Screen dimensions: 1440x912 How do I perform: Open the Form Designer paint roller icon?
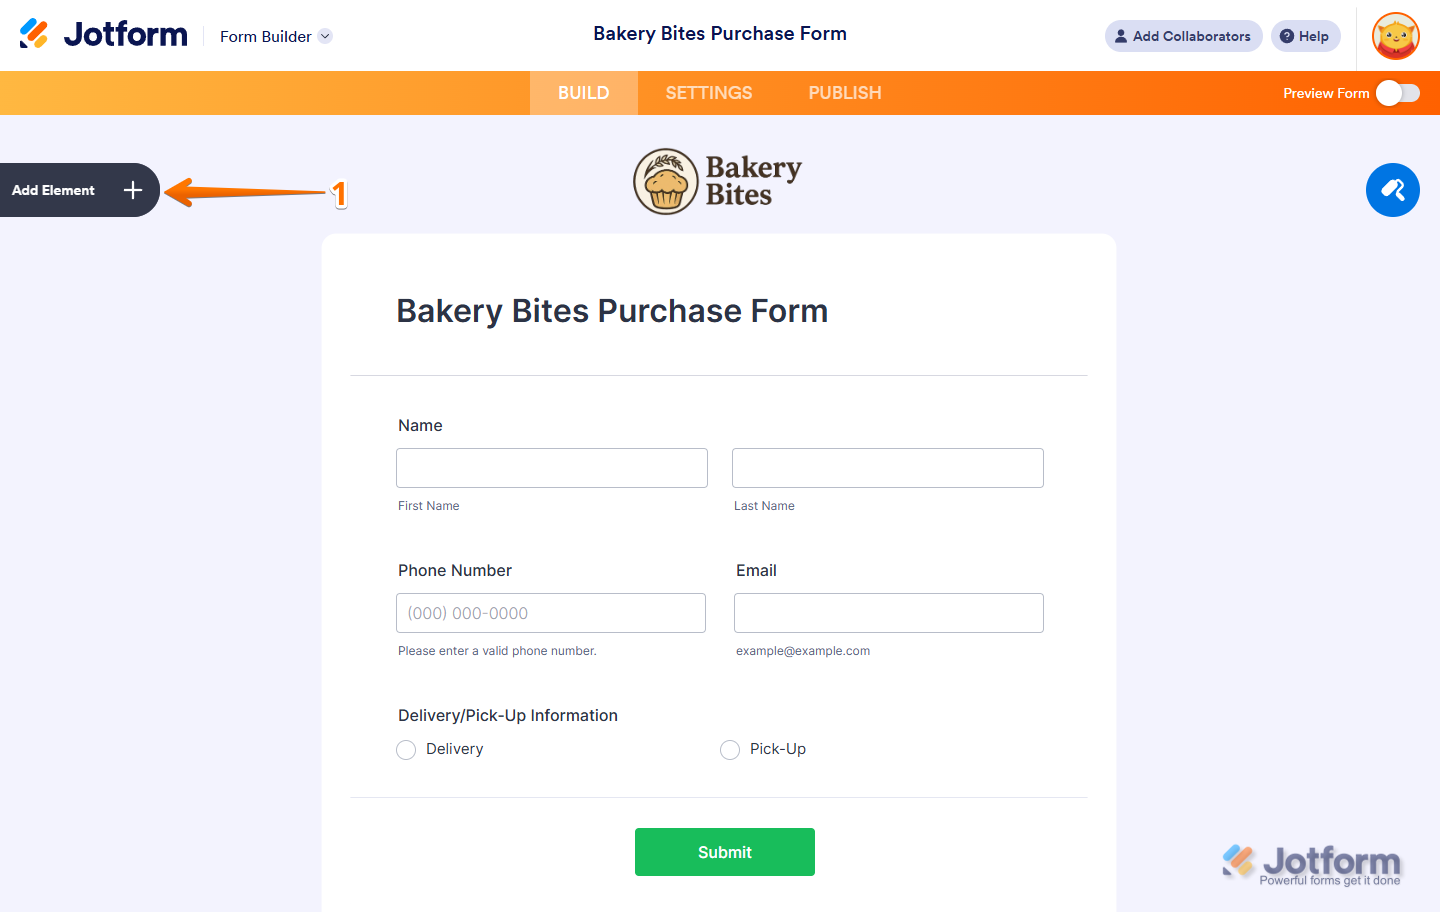click(1393, 190)
